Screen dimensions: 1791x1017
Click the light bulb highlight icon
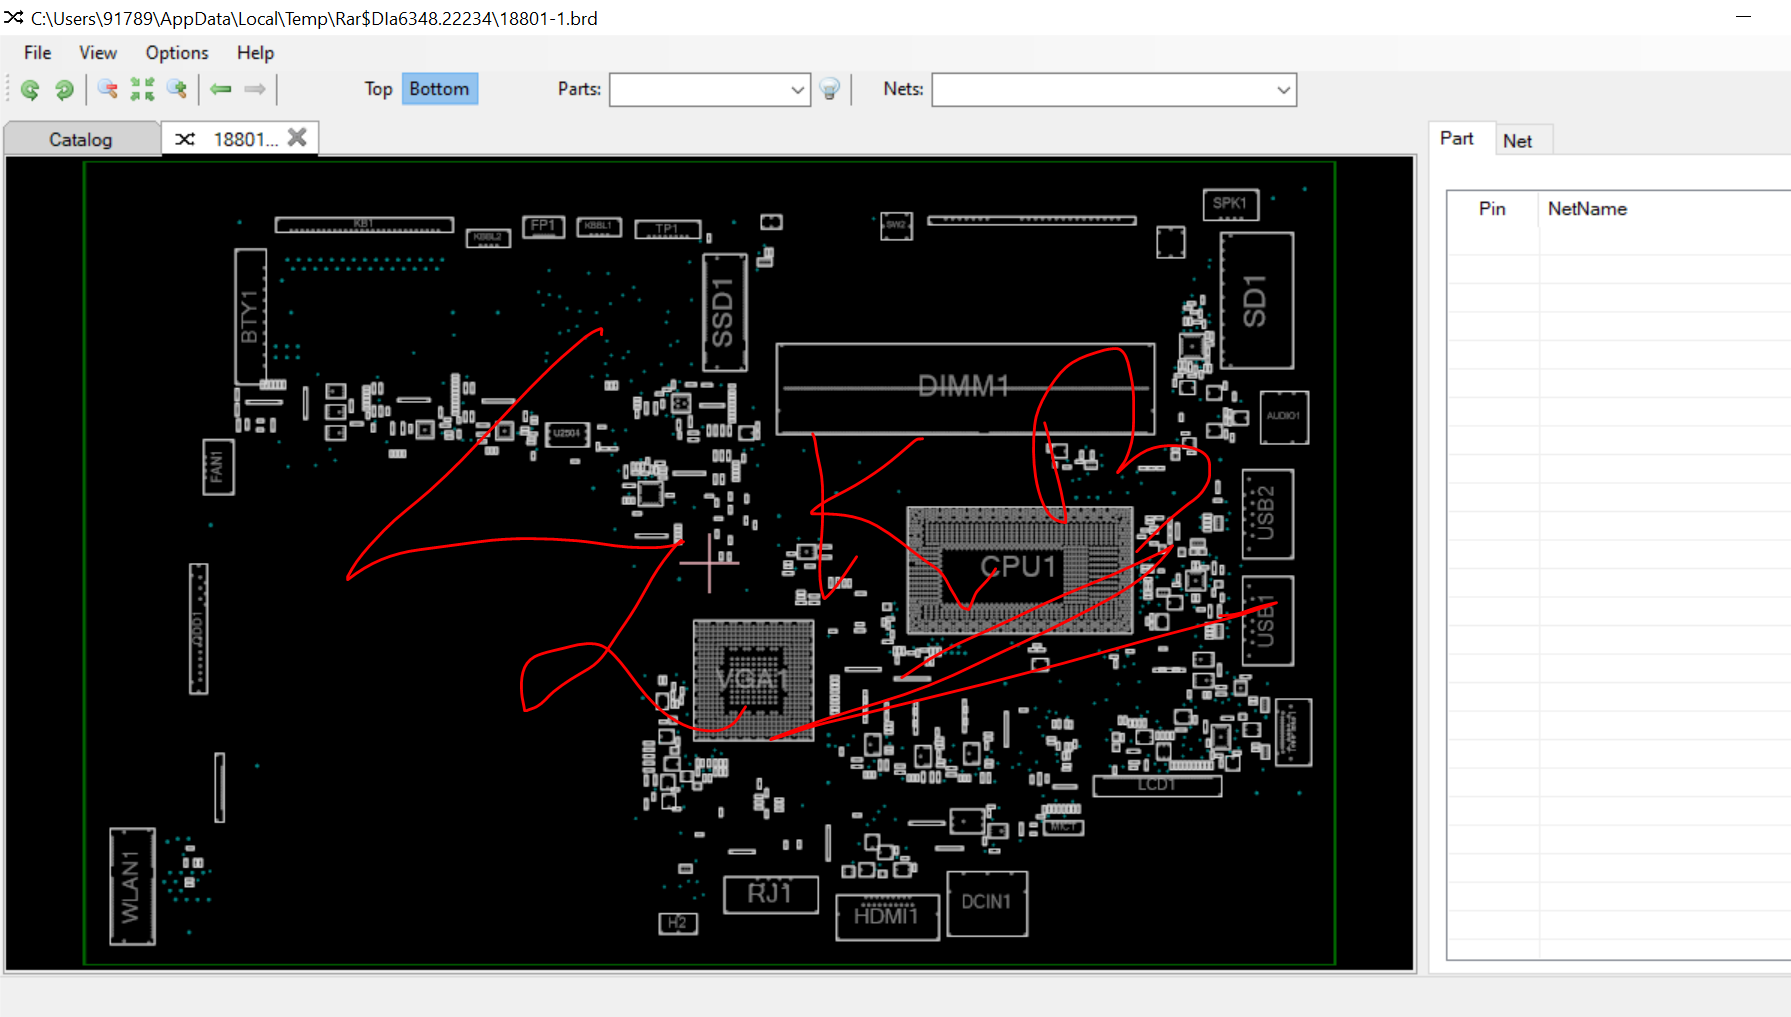(829, 90)
